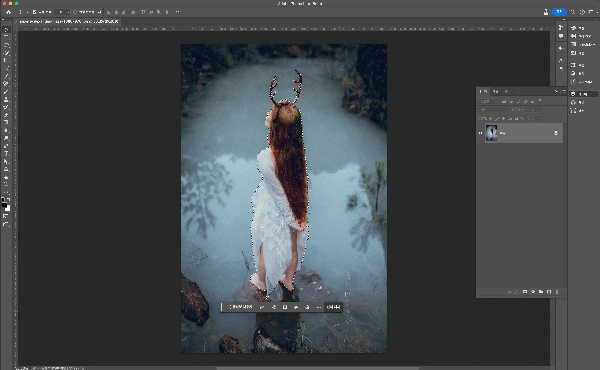Click the blue Share button

(x=559, y=12)
